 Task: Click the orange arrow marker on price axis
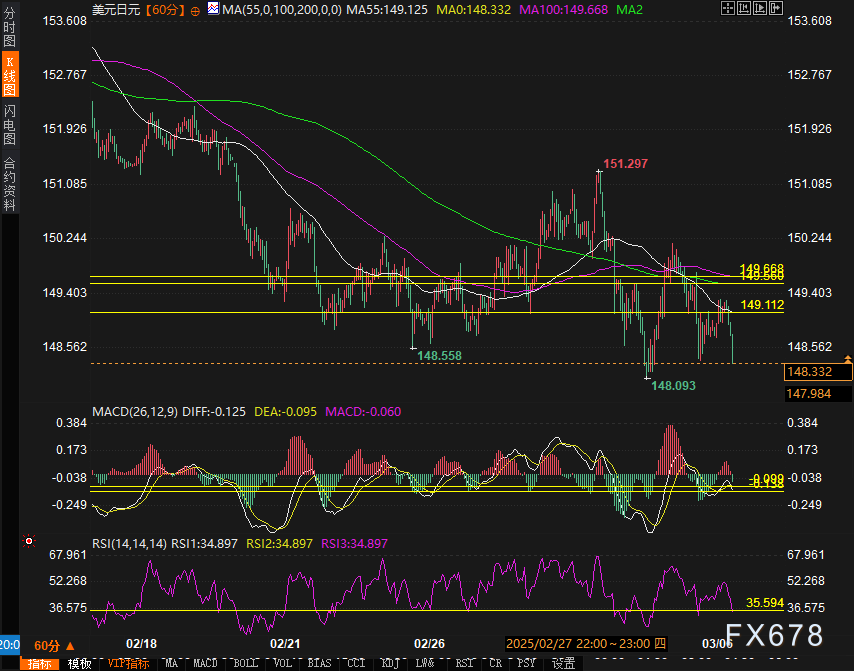(x=848, y=357)
